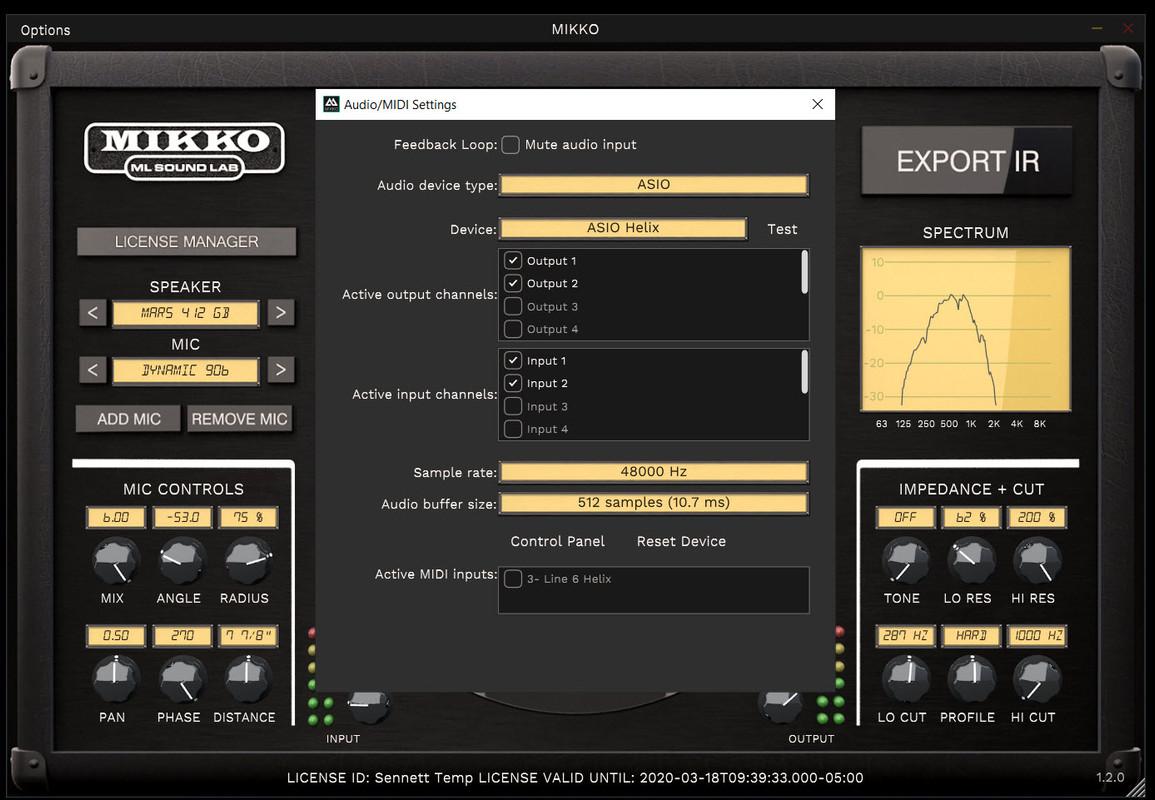Click the DISTANCE knob
The height and width of the screenshot is (800, 1155).
pyautogui.click(x=248, y=679)
